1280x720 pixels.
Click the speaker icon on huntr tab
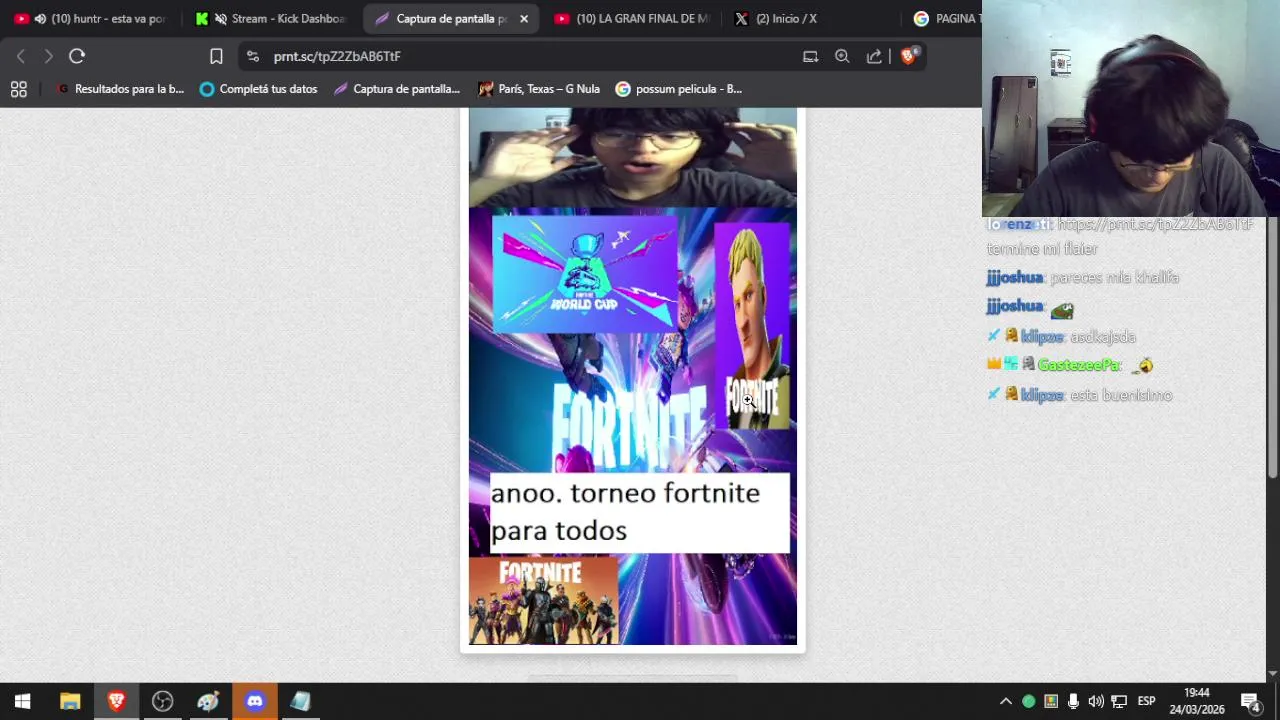pos(40,18)
